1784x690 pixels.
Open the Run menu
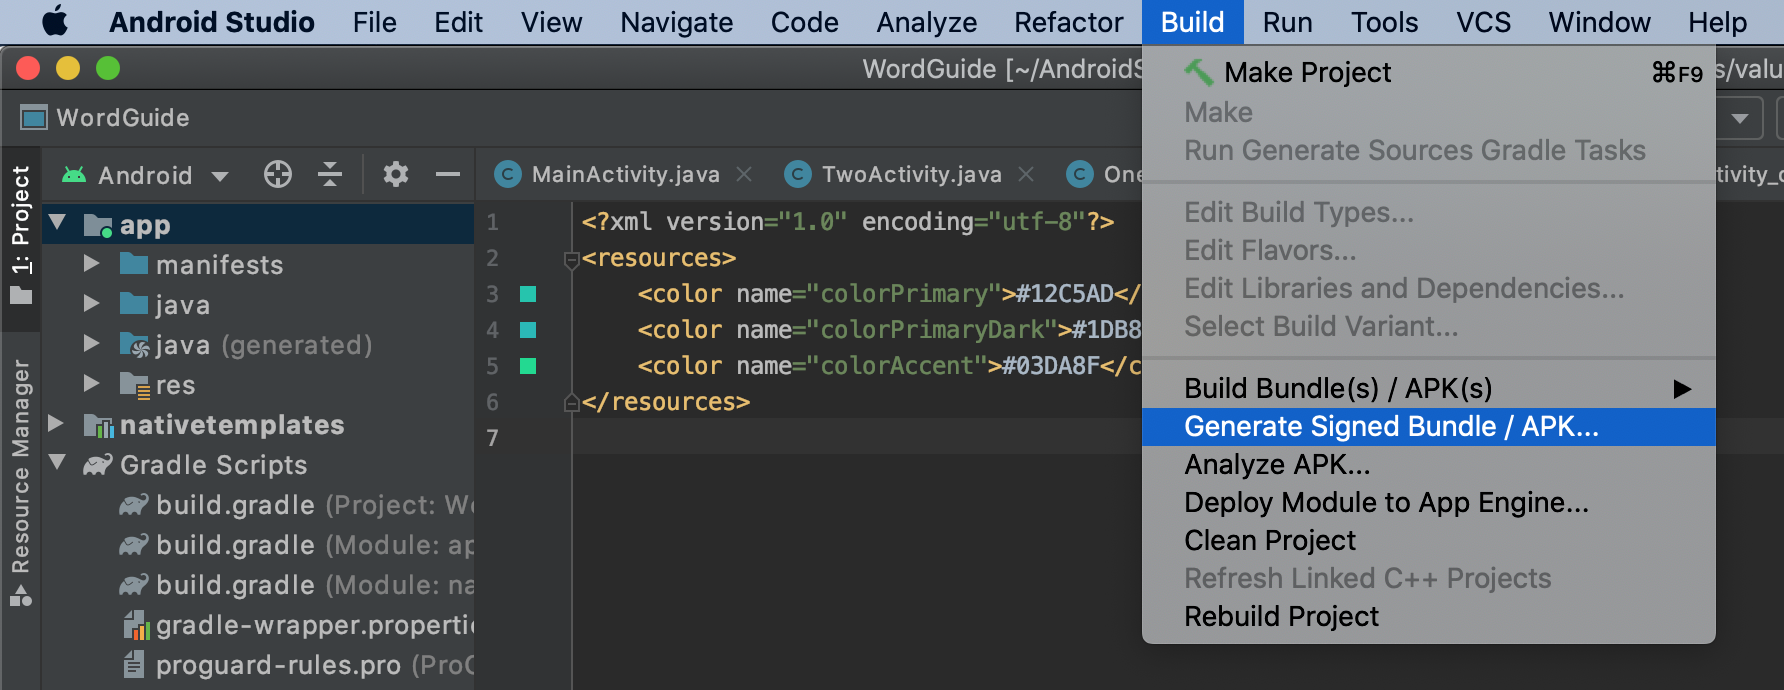pyautogui.click(x=1287, y=22)
